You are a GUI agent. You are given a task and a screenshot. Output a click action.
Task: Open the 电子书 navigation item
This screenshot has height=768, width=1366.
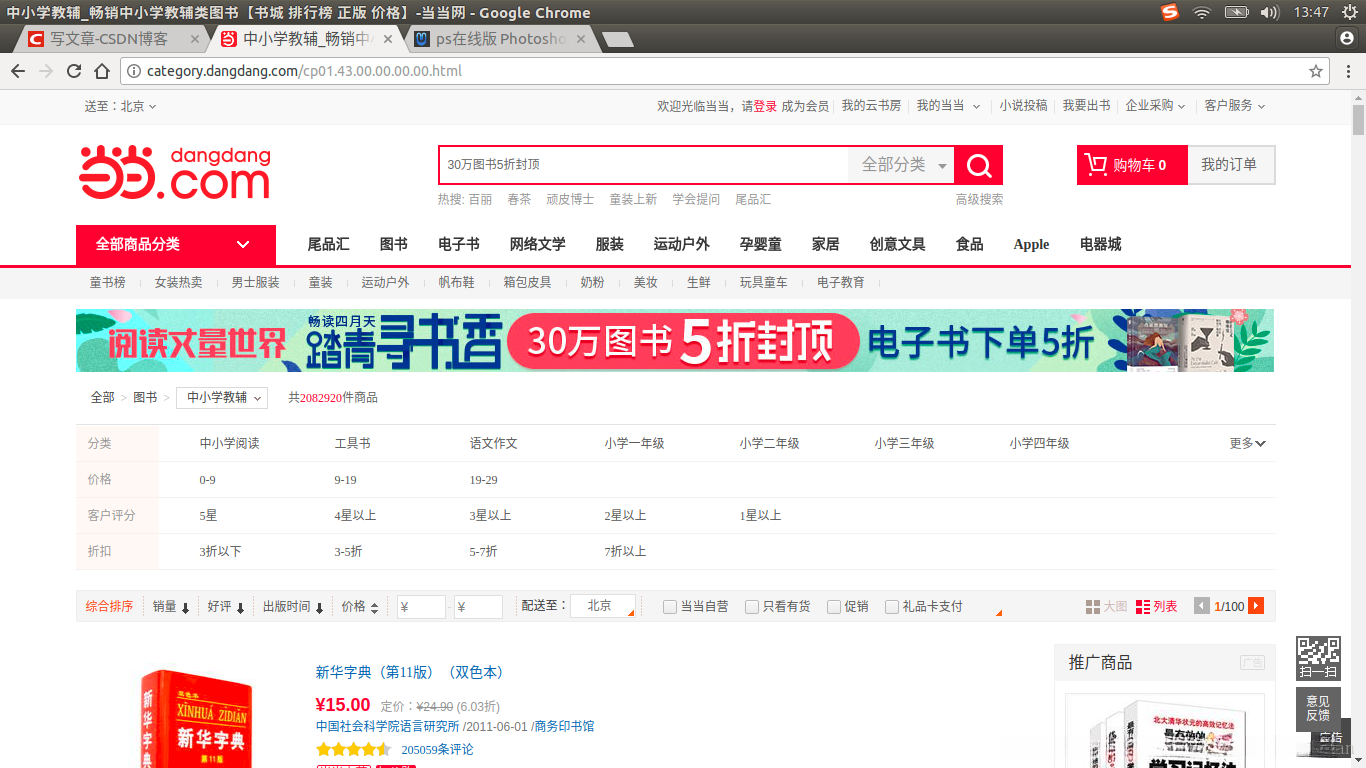[459, 245]
